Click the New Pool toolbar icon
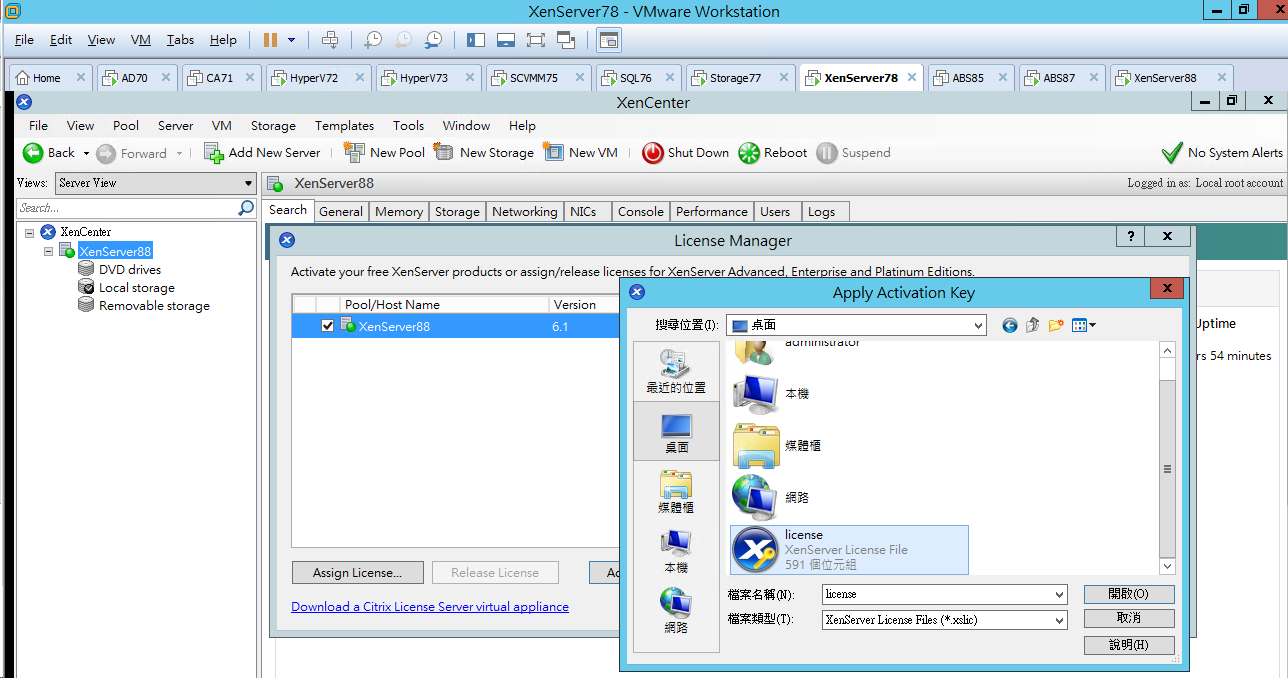Screen dimensions: 1288x678 click(x=354, y=152)
